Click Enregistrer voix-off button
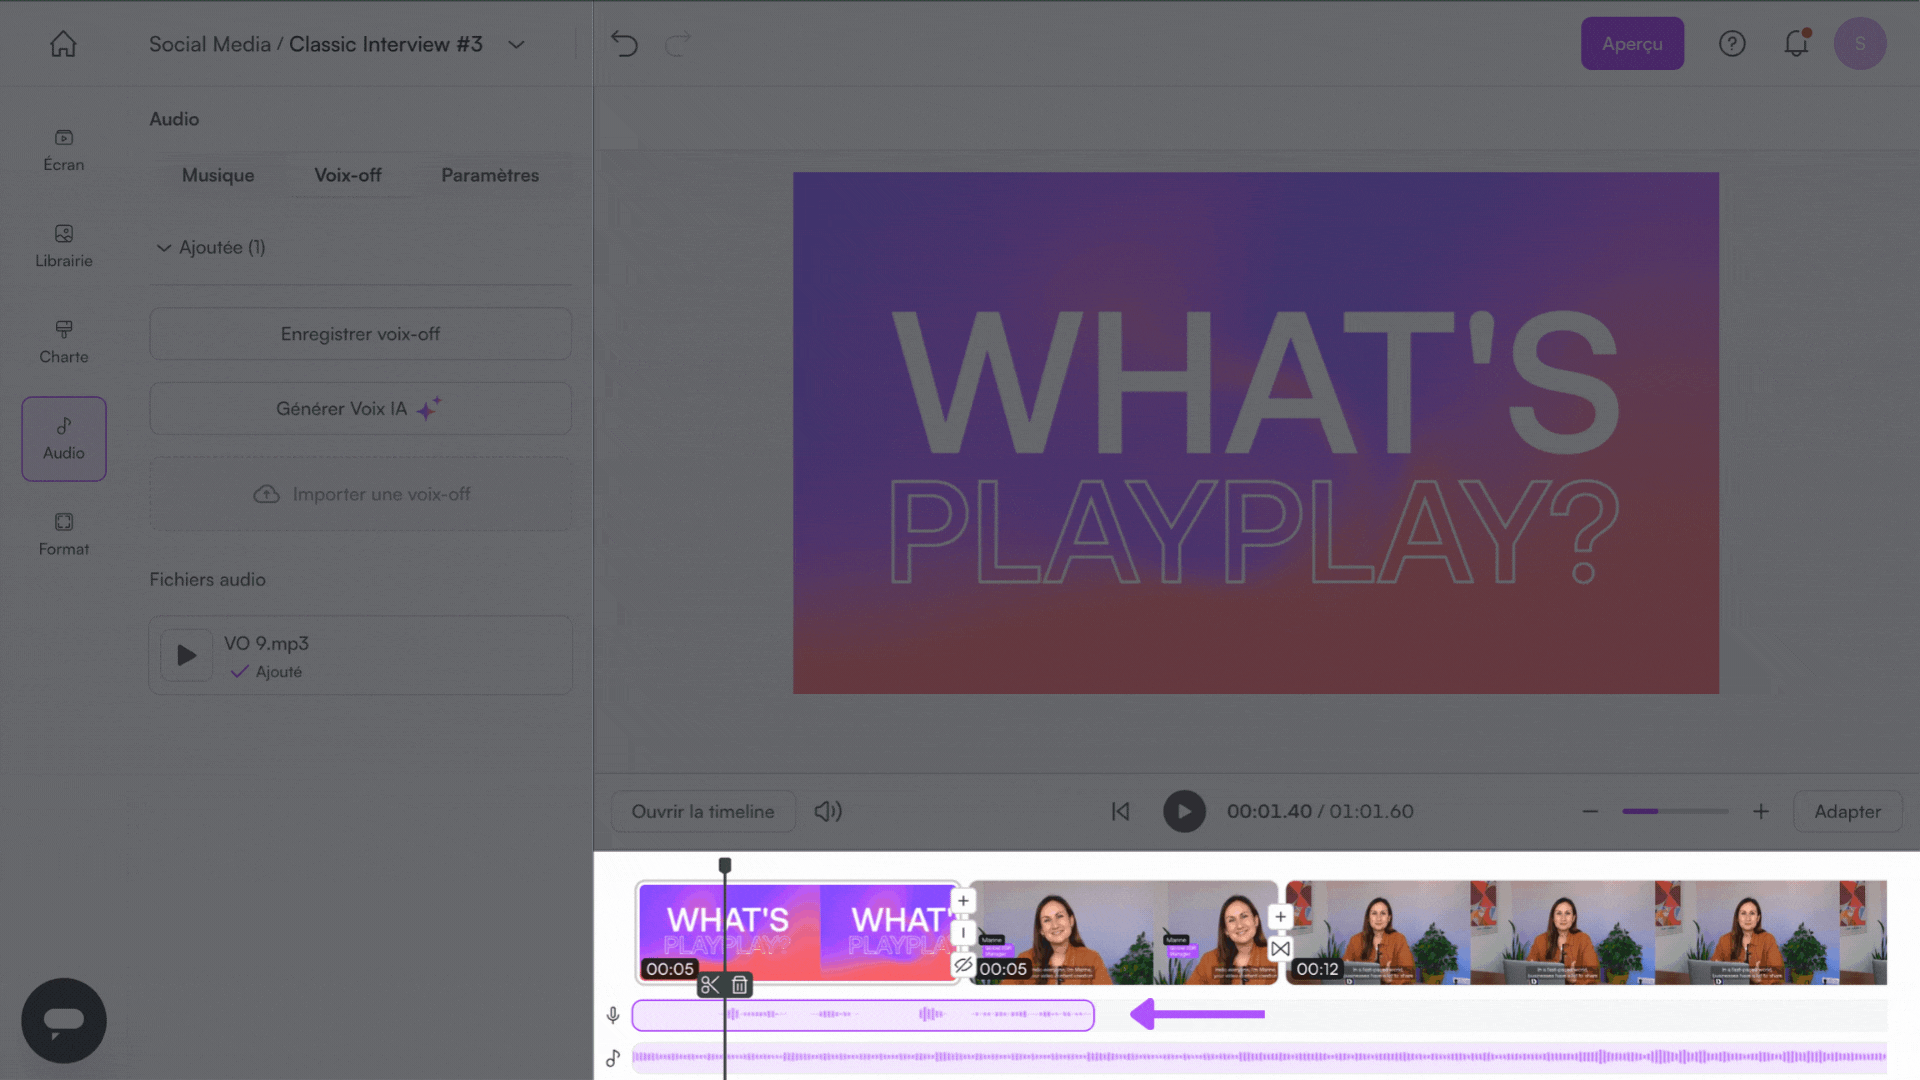Image resolution: width=1920 pixels, height=1080 pixels. click(x=360, y=334)
